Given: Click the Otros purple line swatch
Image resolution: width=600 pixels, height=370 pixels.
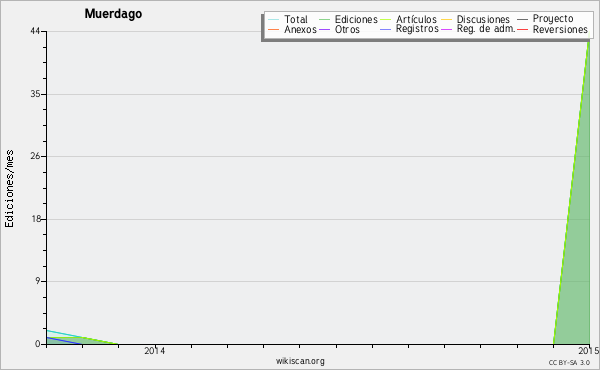Looking at the screenshot, I should point(324,29).
